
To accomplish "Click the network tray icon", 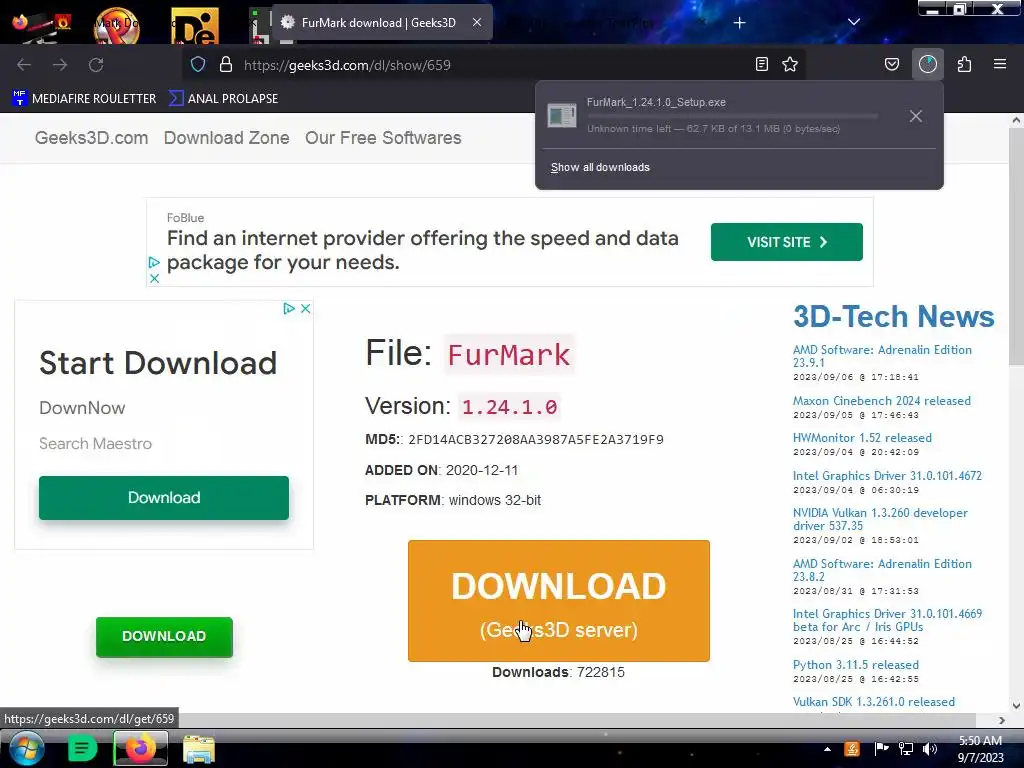I will pyautogui.click(x=905, y=749).
